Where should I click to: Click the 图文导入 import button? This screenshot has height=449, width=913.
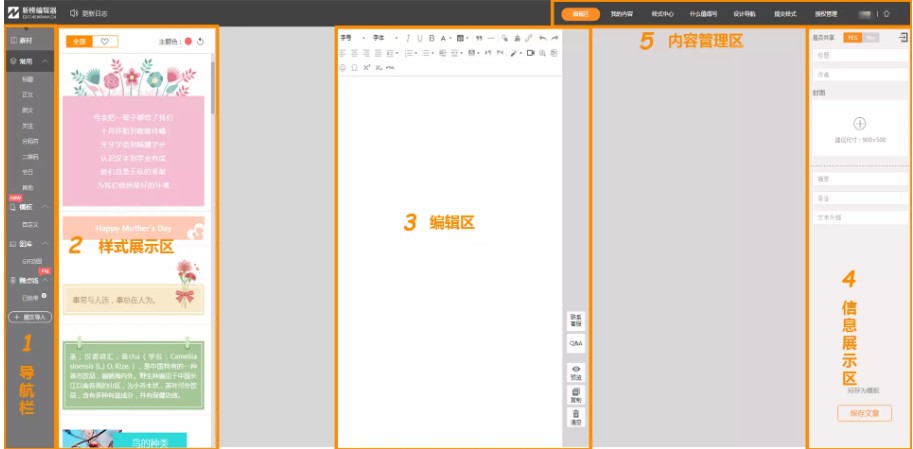coord(30,317)
